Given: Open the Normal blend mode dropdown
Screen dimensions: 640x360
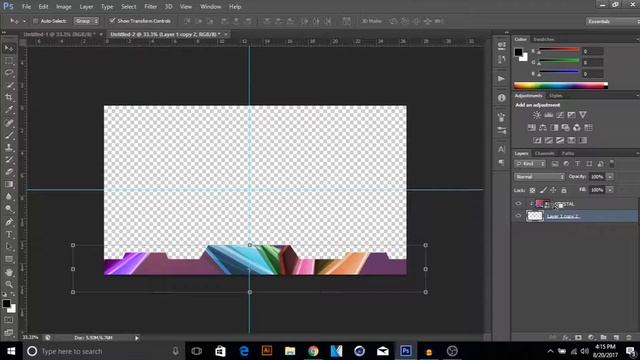Looking at the screenshot, I should click(539, 177).
